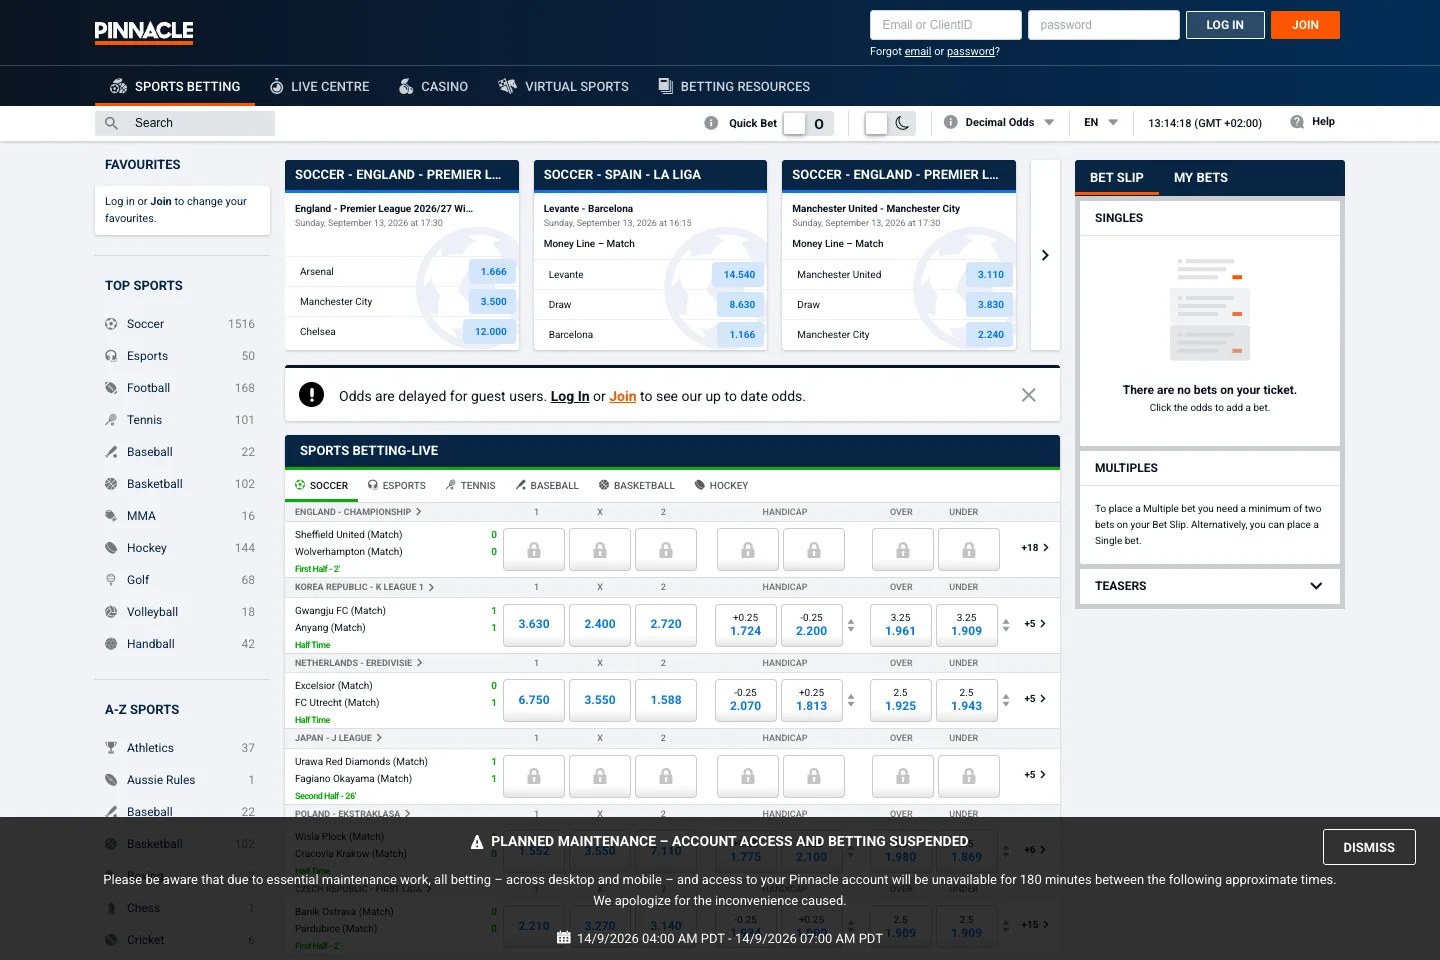
Task: Click locked home odds for Sheffield United
Action: click(534, 549)
